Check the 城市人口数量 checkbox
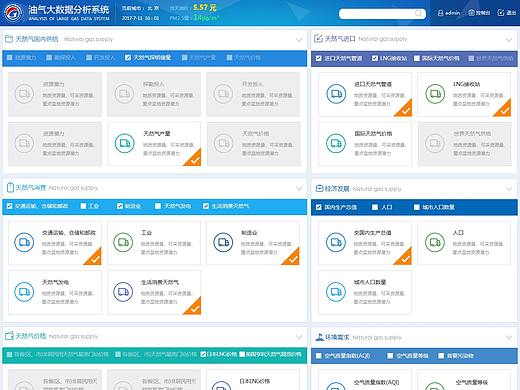The height and width of the screenshot is (390, 520). pos(417,207)
